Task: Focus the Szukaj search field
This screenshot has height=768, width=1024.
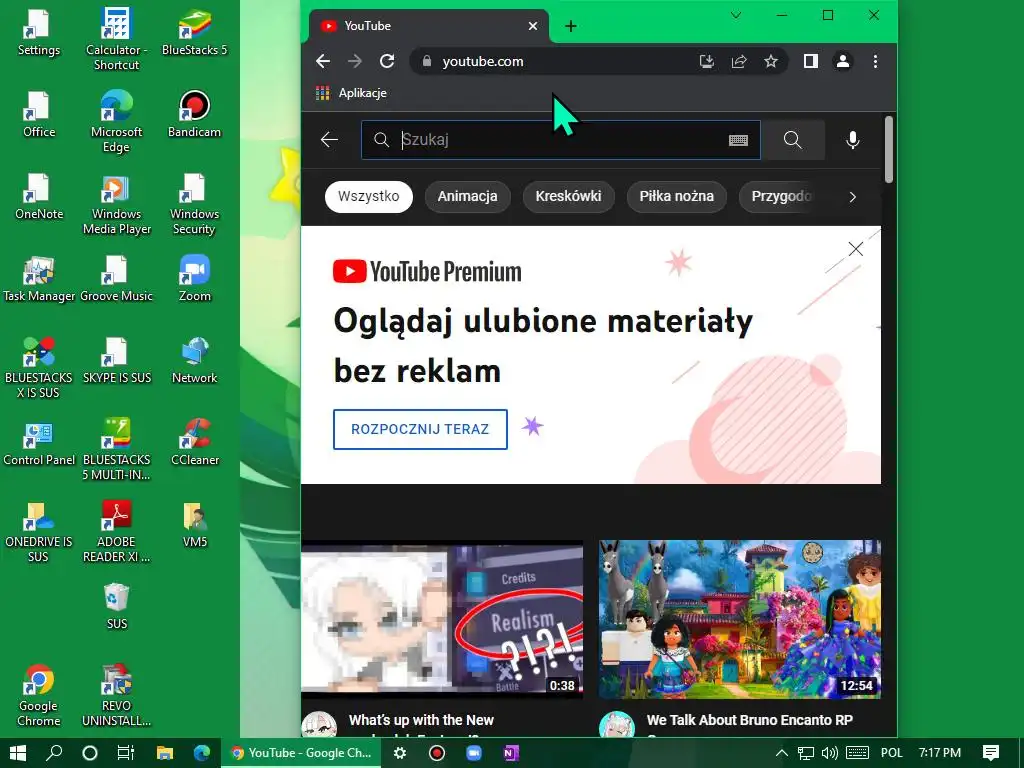Action: tap(560, 140)
